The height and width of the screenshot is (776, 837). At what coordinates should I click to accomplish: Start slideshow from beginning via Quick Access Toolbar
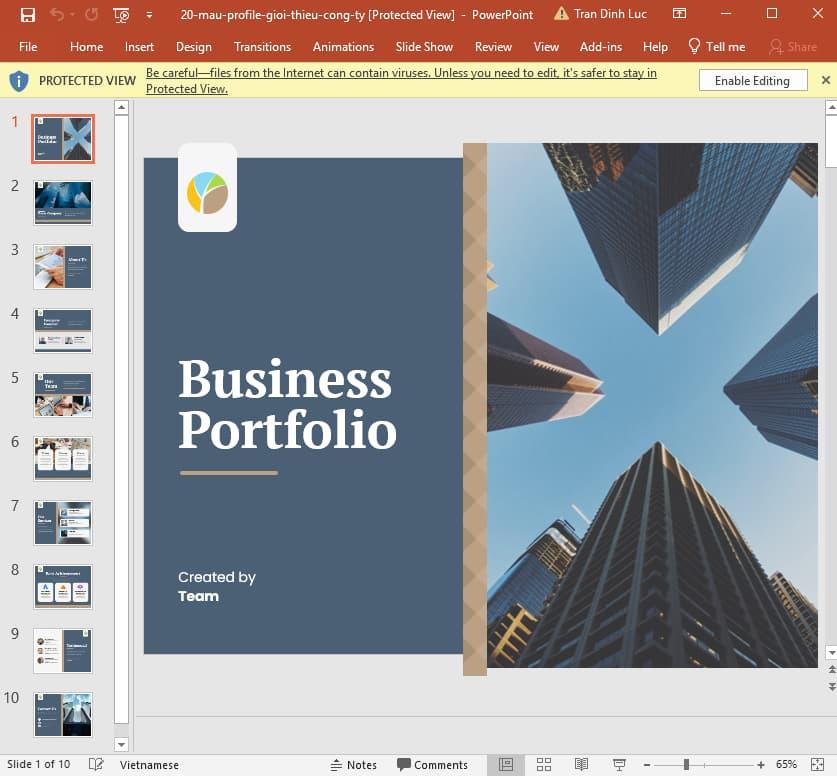[120, 15]
